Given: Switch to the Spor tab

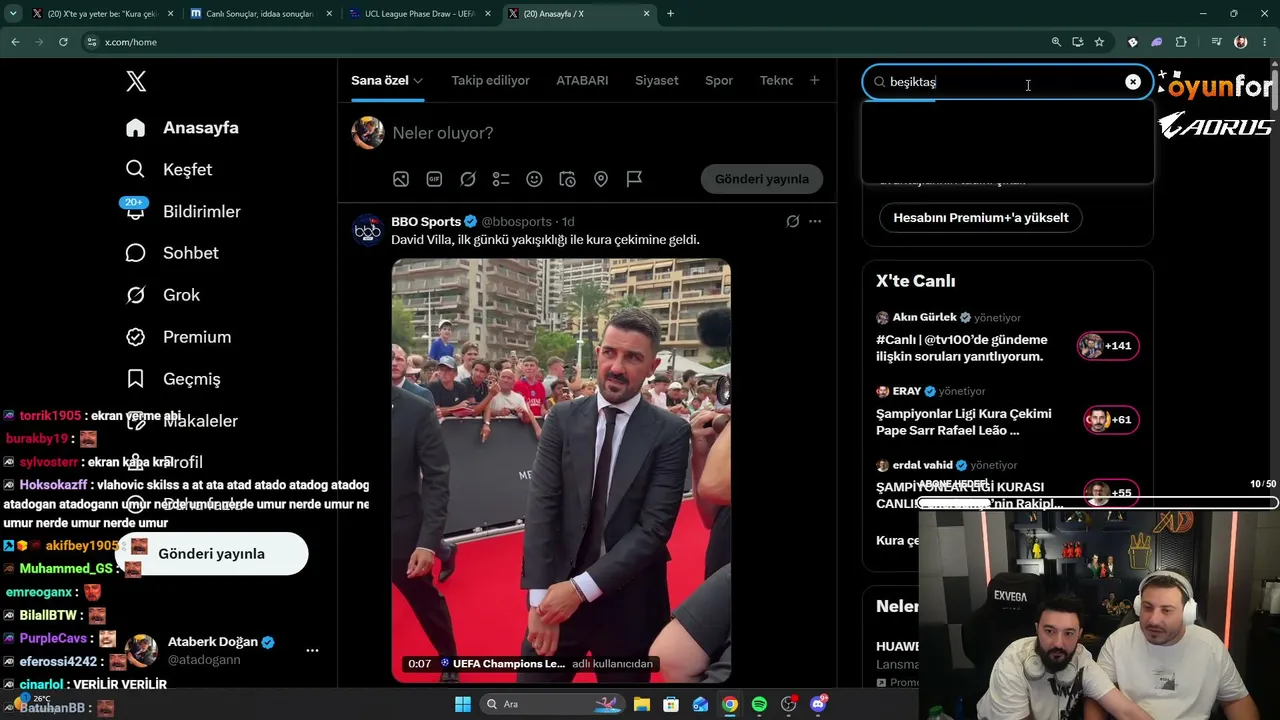Looking at the screenshot, I should point(719,81).
